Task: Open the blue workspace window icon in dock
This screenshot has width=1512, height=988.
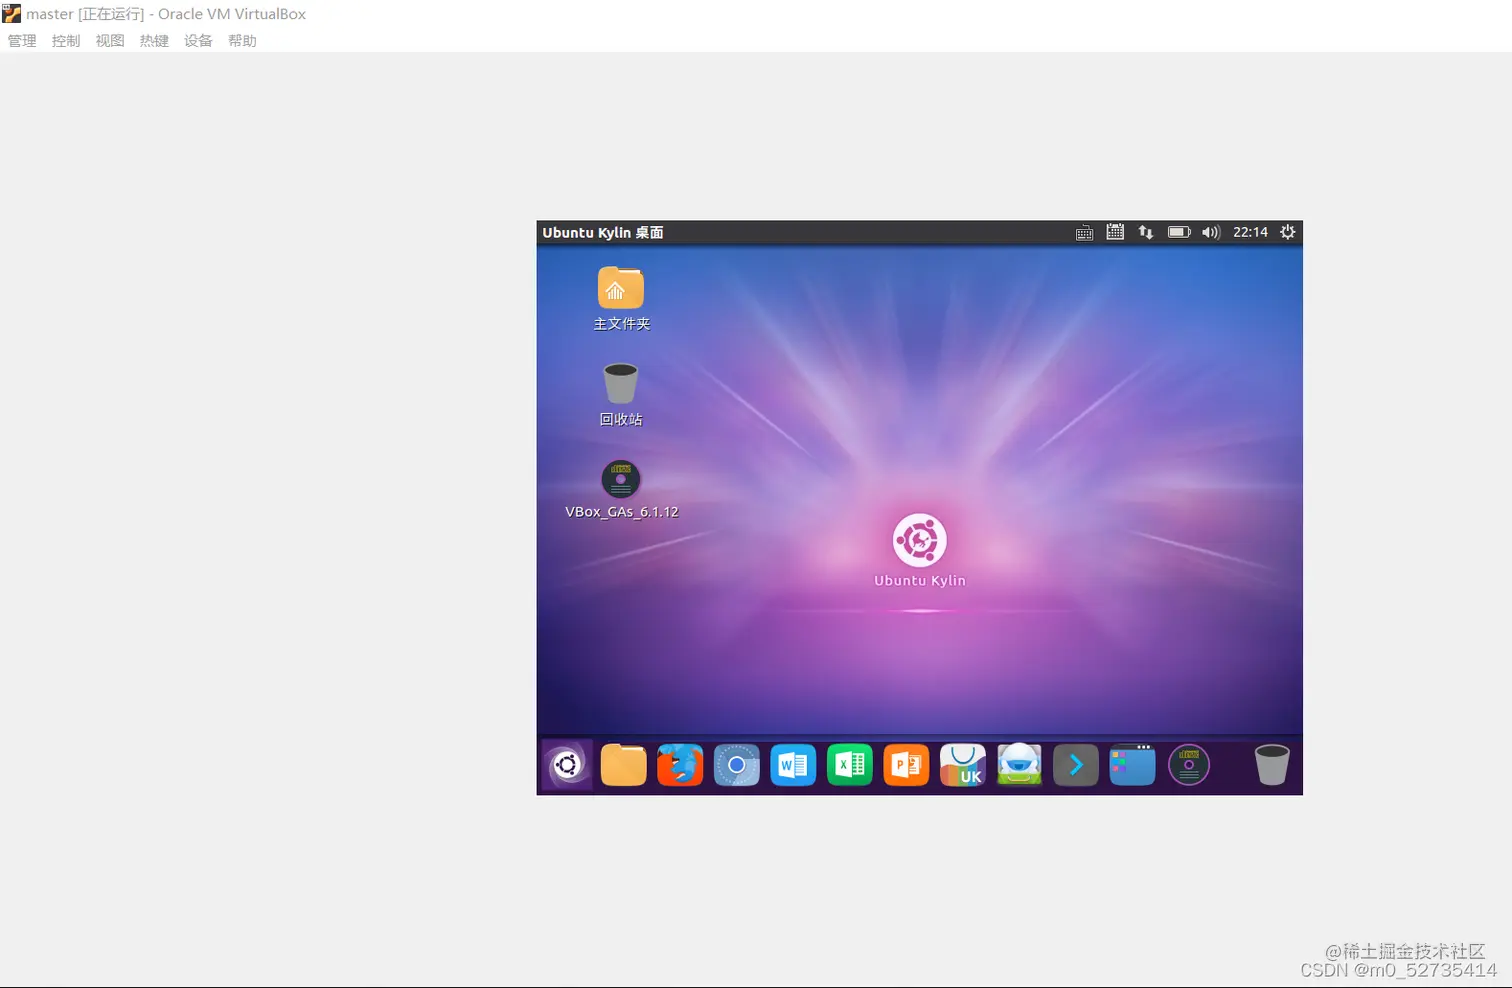Action: point(1133,766)
